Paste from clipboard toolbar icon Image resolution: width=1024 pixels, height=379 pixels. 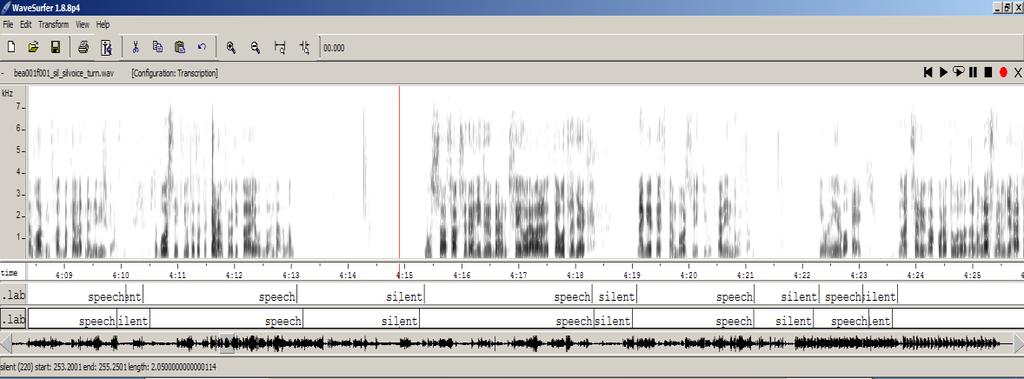(x=180, y=47)
